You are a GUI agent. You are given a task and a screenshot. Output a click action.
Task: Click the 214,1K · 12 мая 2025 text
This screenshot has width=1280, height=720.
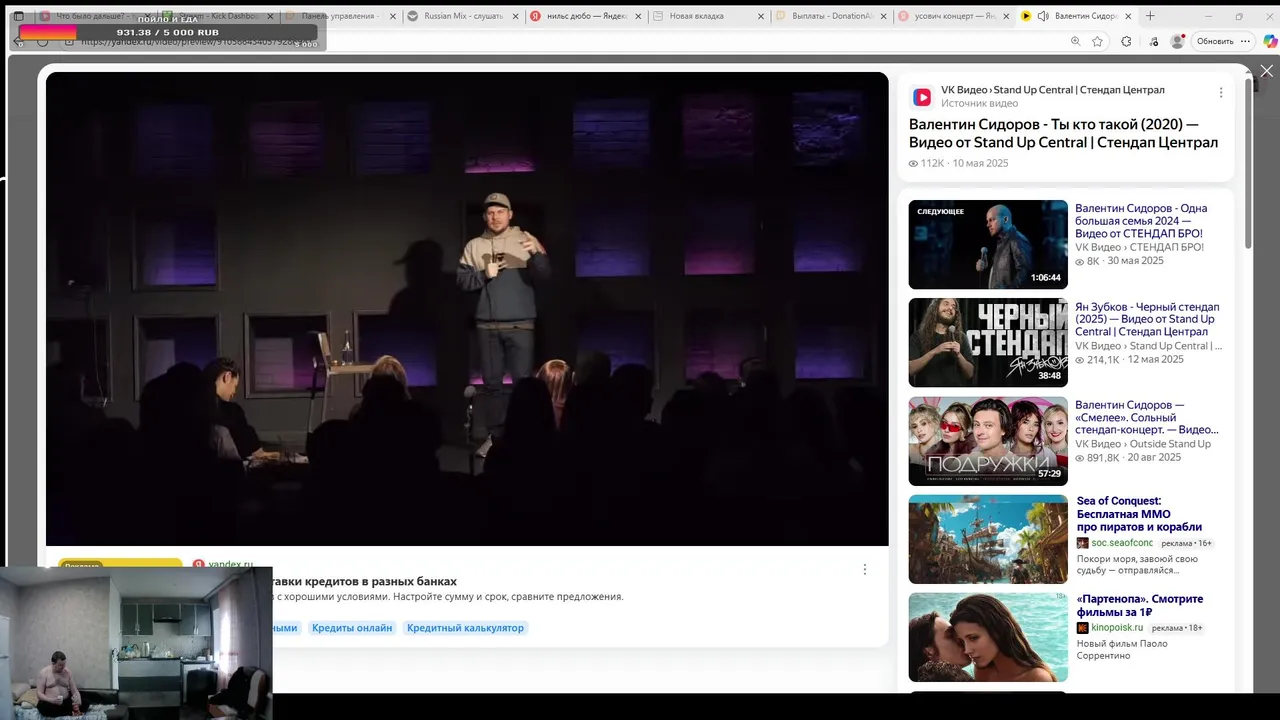pyautogui.click(x=1129, y=359)
